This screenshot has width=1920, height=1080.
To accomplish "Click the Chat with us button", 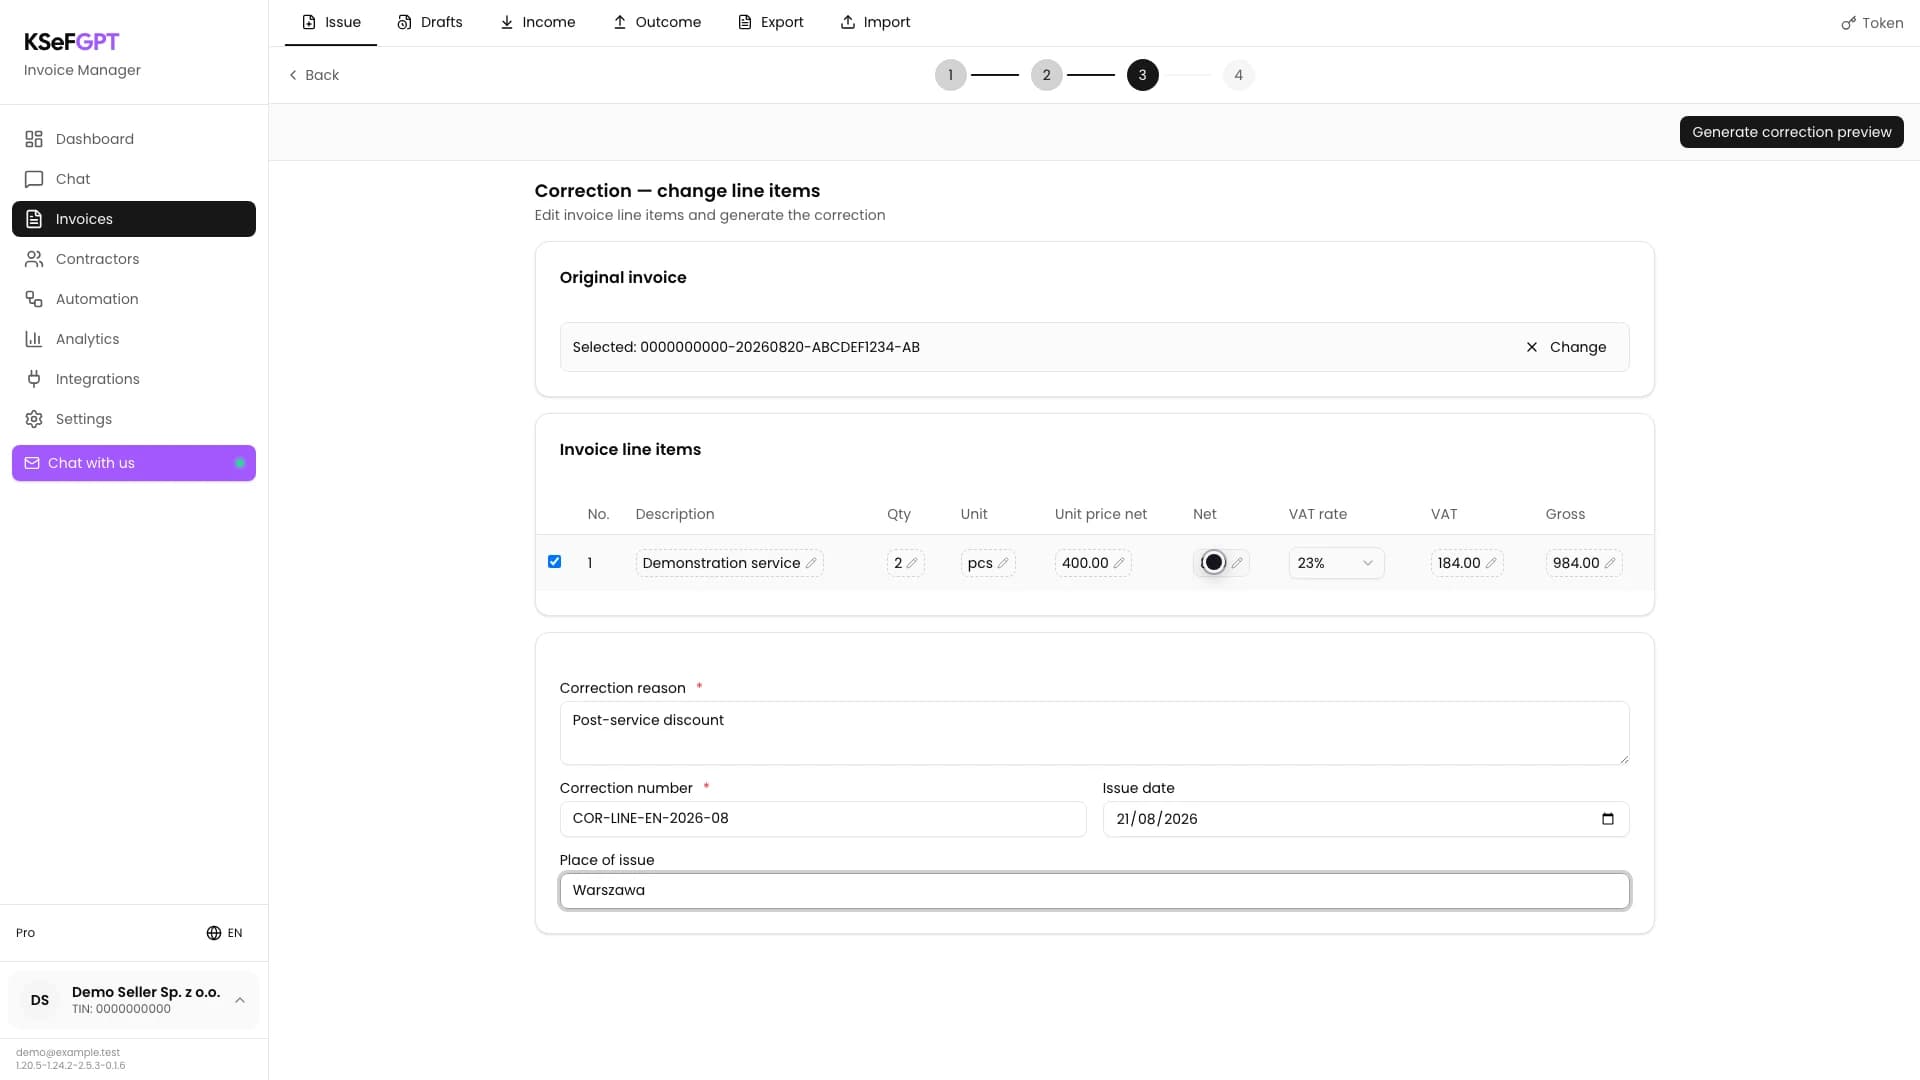I will tap(134, 463).
